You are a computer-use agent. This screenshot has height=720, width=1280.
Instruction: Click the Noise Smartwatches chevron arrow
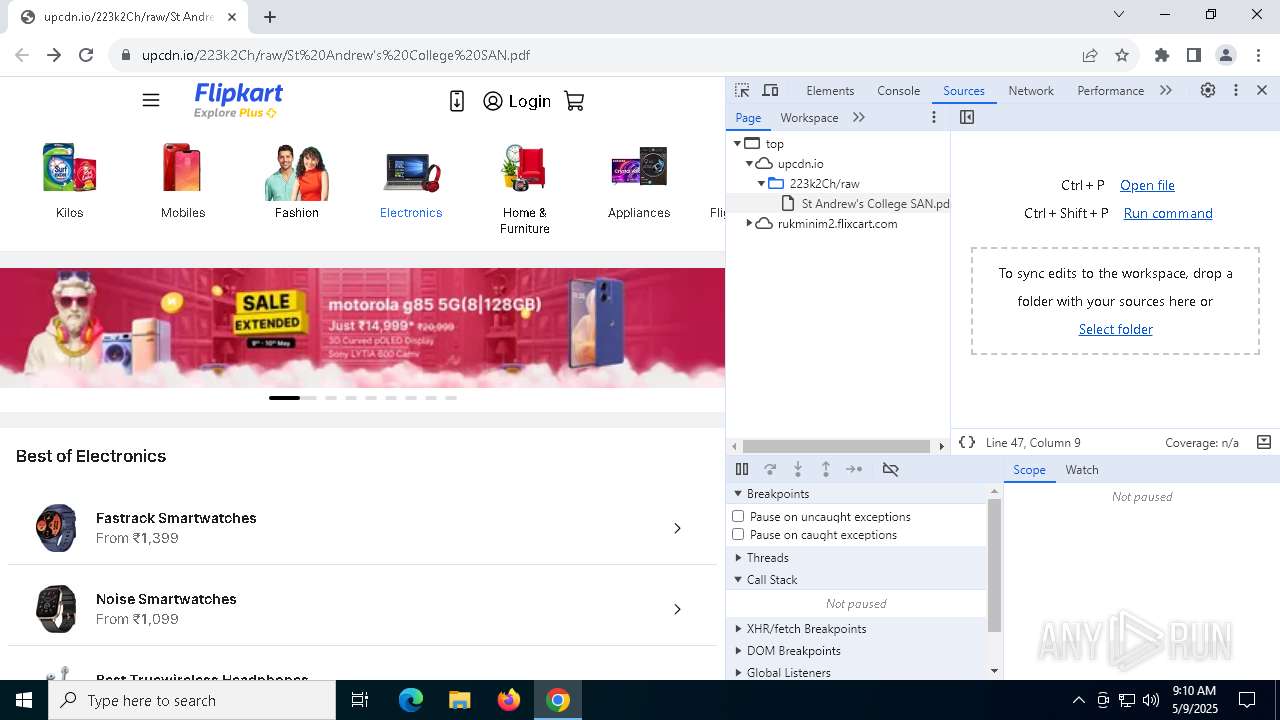coord(677,609)
